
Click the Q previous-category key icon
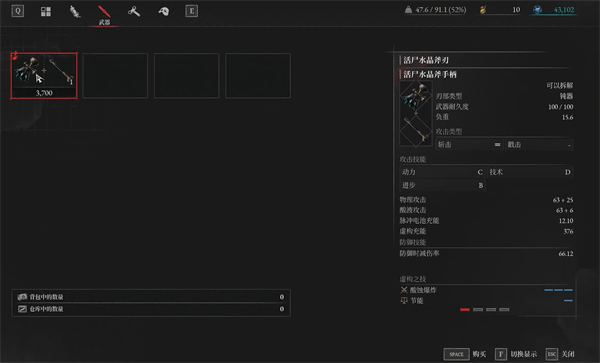[x=18, y=11]
